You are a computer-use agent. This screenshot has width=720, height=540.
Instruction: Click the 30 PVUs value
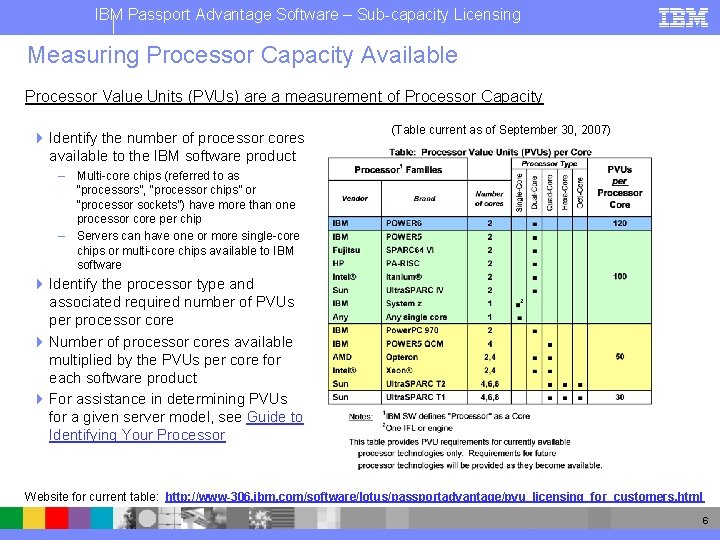click(619, 397)
